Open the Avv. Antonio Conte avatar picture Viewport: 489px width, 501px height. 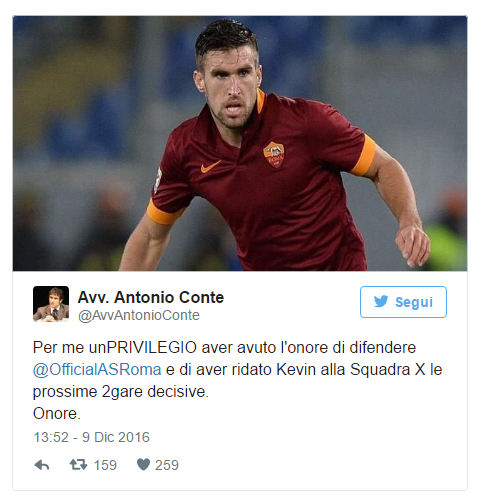tap(51, 304)
